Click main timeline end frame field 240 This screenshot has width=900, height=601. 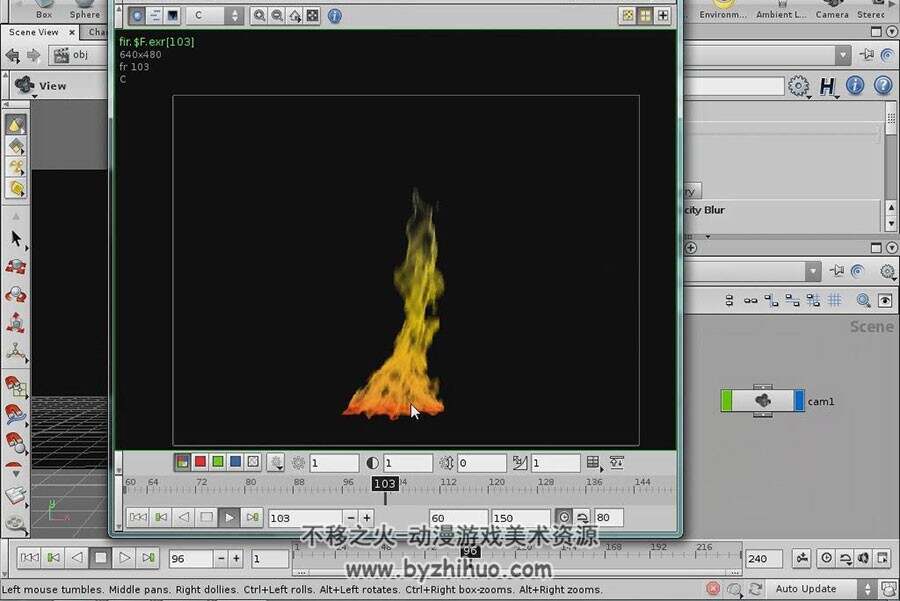click(763, 559)
